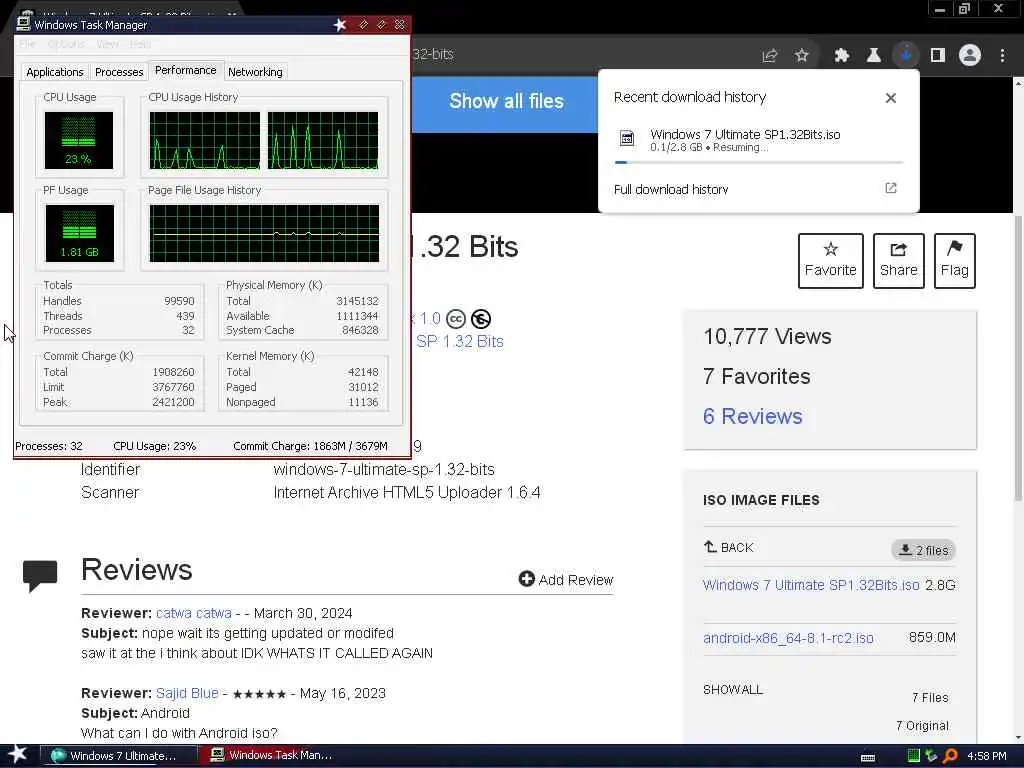Download all with the 2 files button
The height and width of the screenshot is (768, 1024).
(x=923, y=550)
